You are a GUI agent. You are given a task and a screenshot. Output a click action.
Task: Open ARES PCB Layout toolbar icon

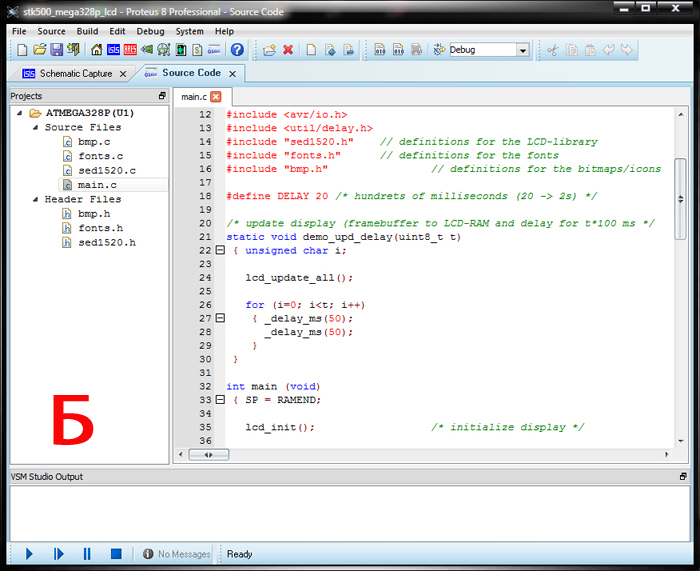pyautogui.click(x=130, y=50)
